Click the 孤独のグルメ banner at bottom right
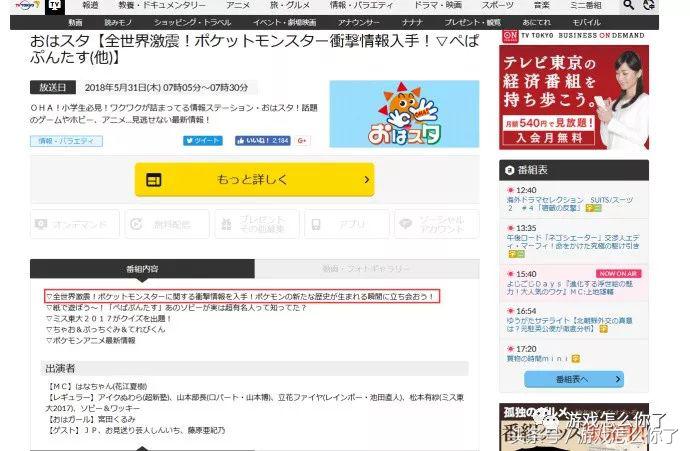 (x=574, y=427)
